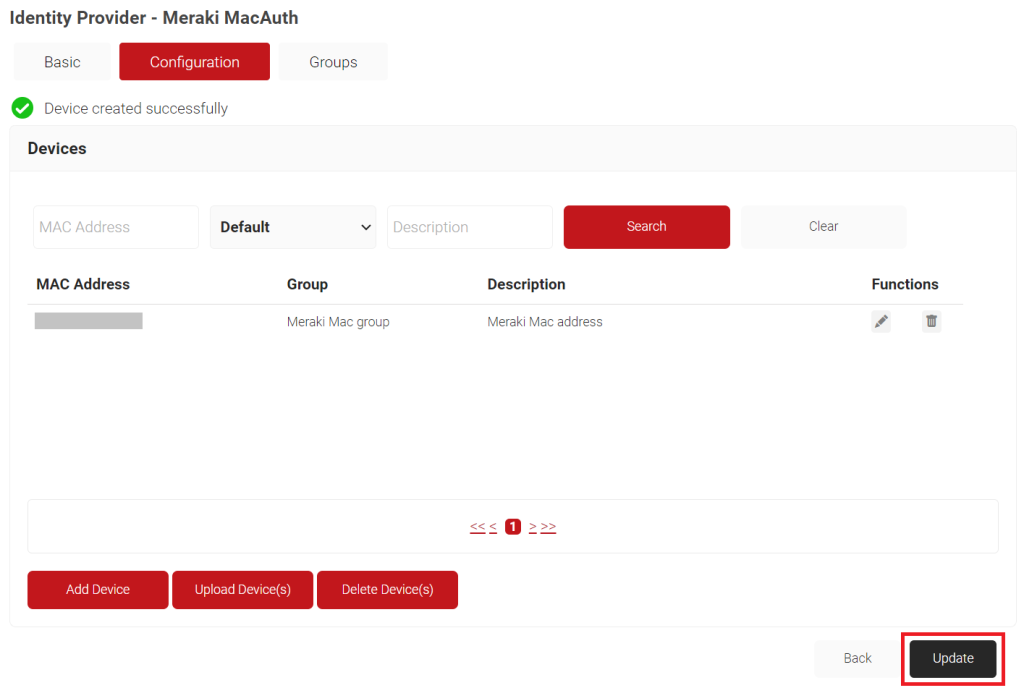Open the Default group dropdown
1024x688 pixels.
(292, 227)
